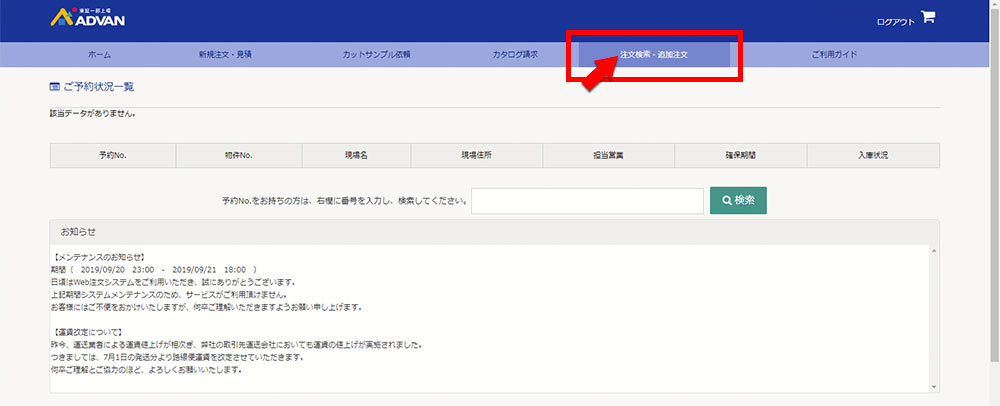The width and height of the screenshot is (1000, 406).
Task: Select カットサンプル依頼 in navigation
Action: [x=376, y=54]
